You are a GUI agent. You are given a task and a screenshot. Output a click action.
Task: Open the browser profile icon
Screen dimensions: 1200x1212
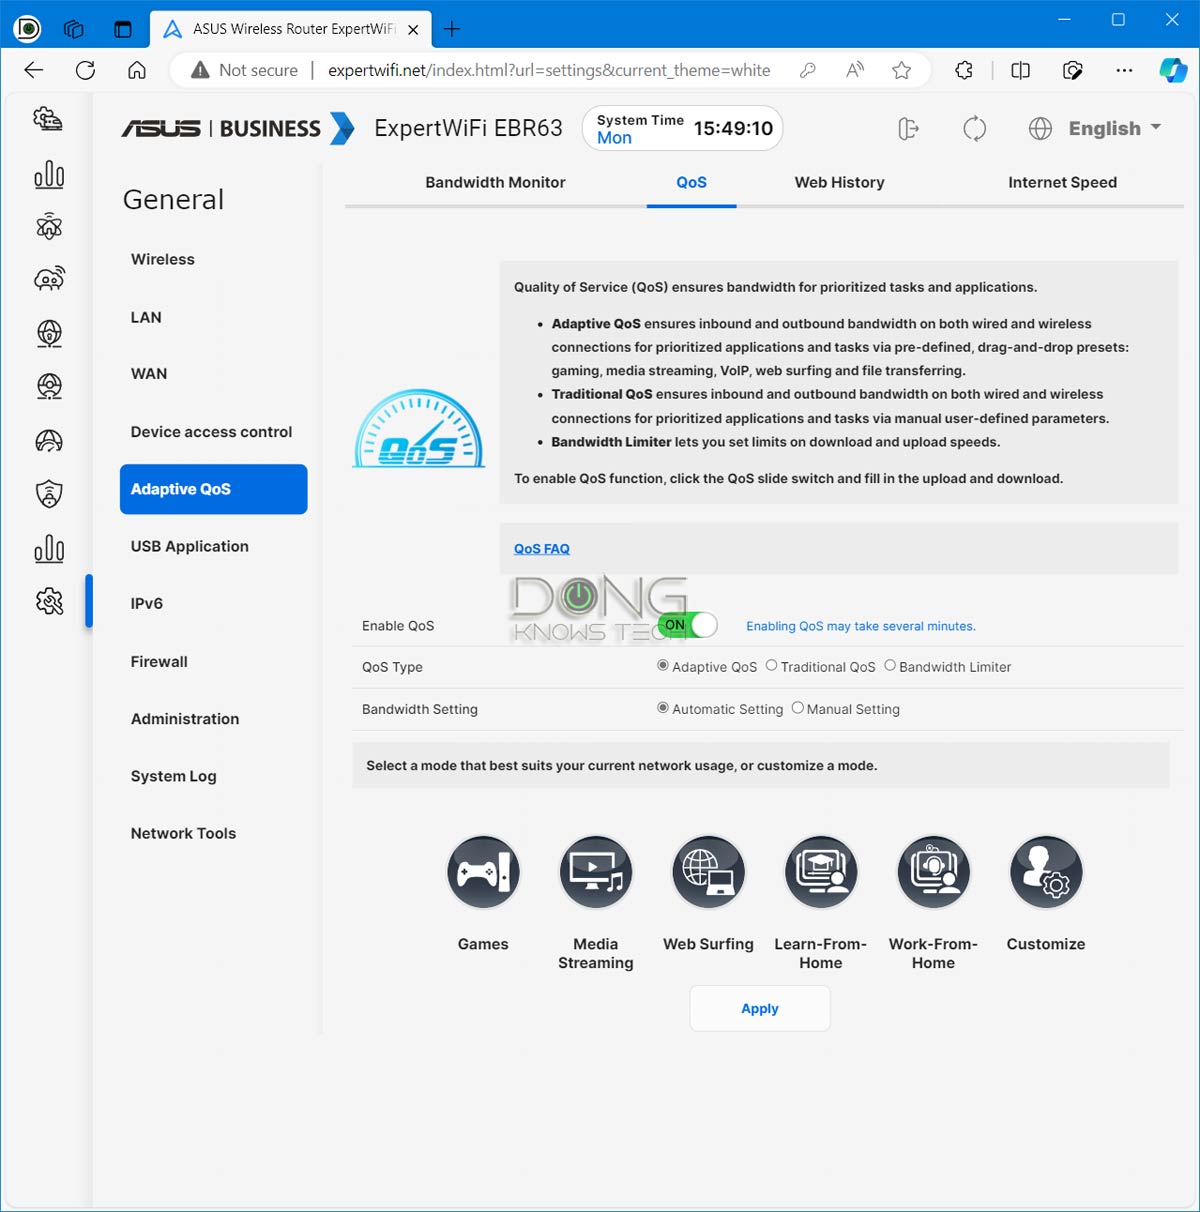click(27, 29)
